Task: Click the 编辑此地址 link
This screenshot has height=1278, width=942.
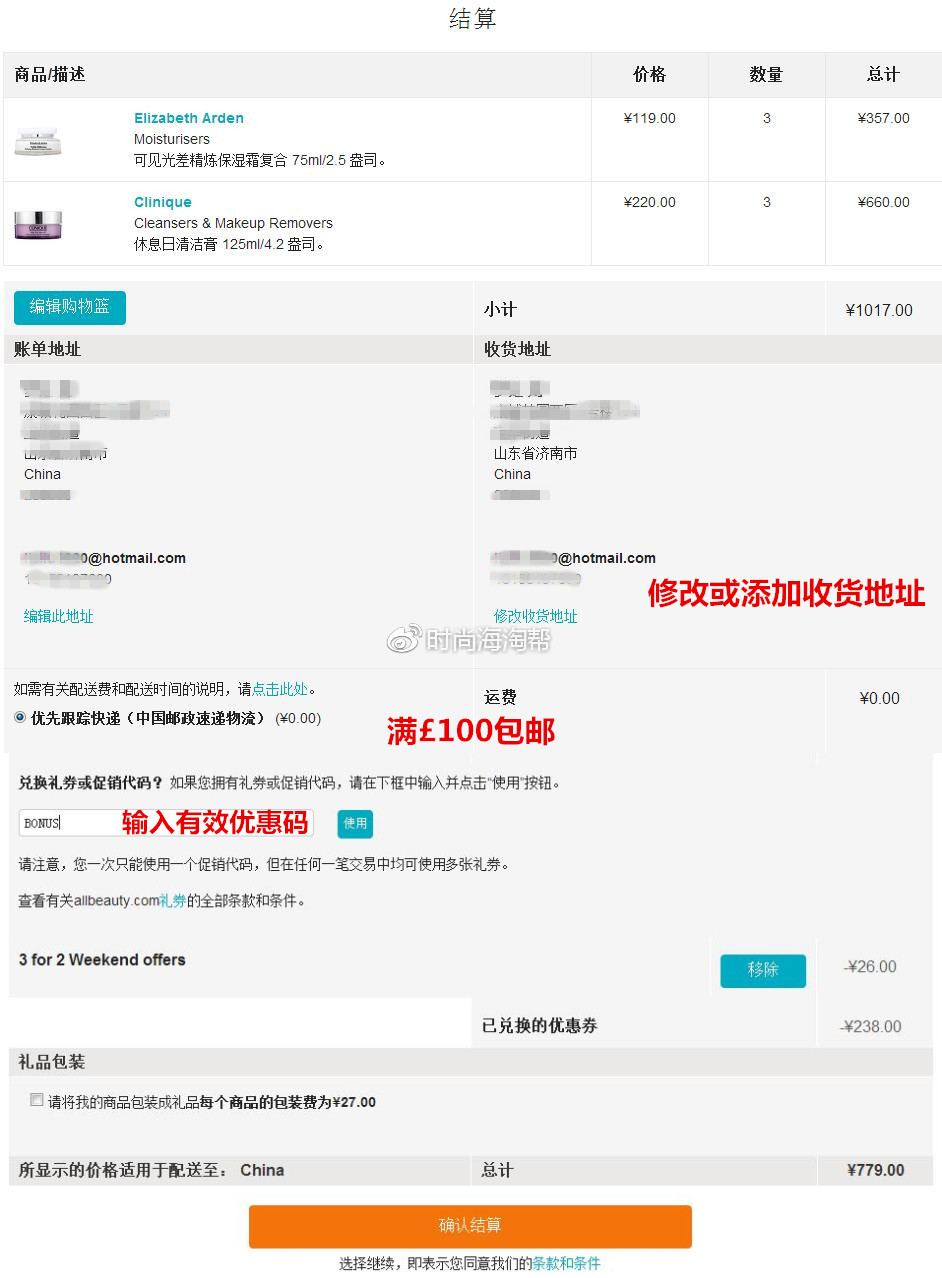Action: (x=59, y=616)
